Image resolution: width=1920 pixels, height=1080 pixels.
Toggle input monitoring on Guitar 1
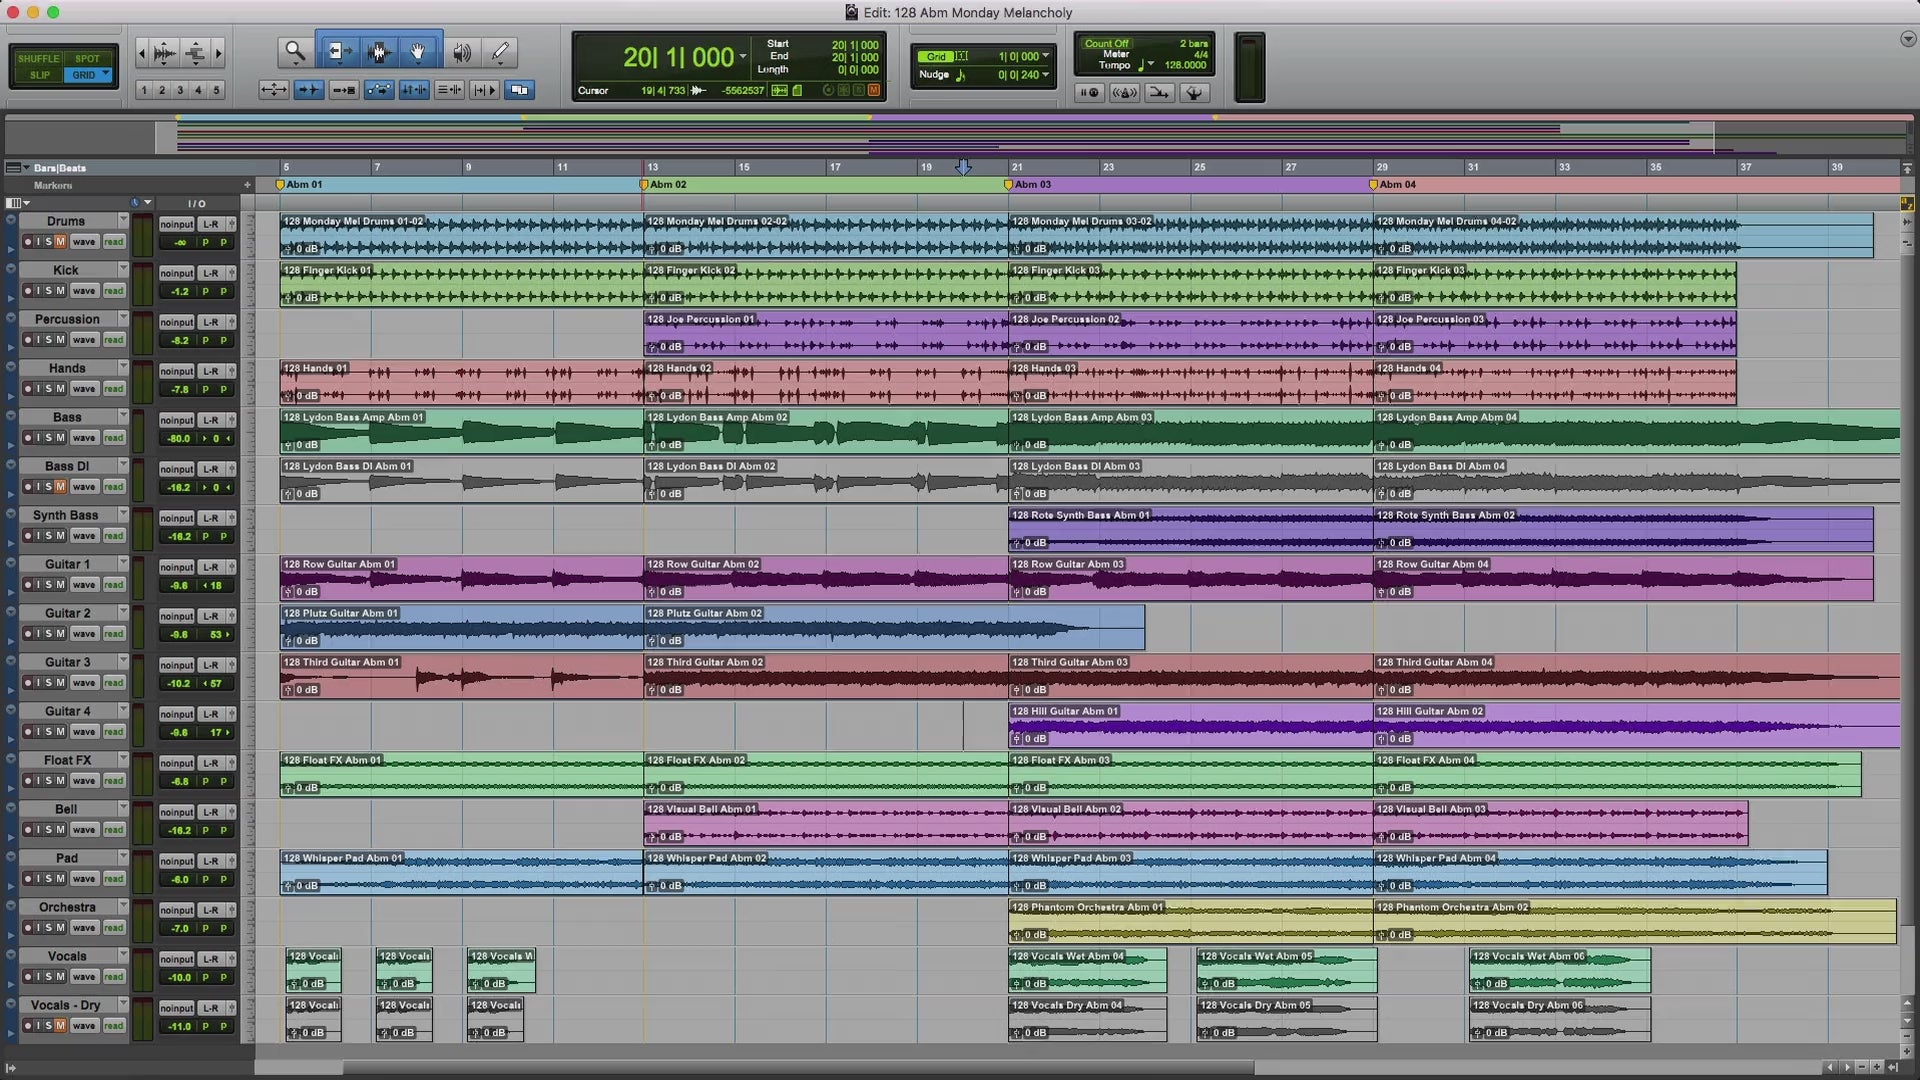(38, 585)
